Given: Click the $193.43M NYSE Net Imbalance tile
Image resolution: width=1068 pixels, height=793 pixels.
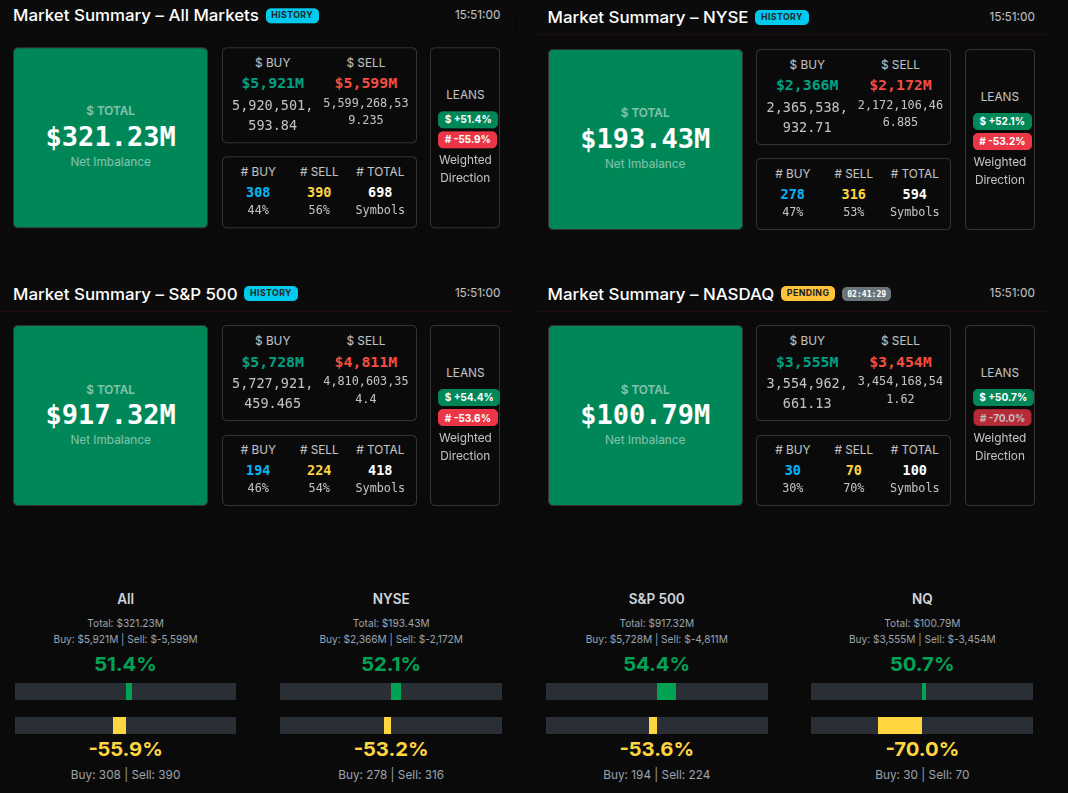Looking at the screenshot, I should pos(645,139).
